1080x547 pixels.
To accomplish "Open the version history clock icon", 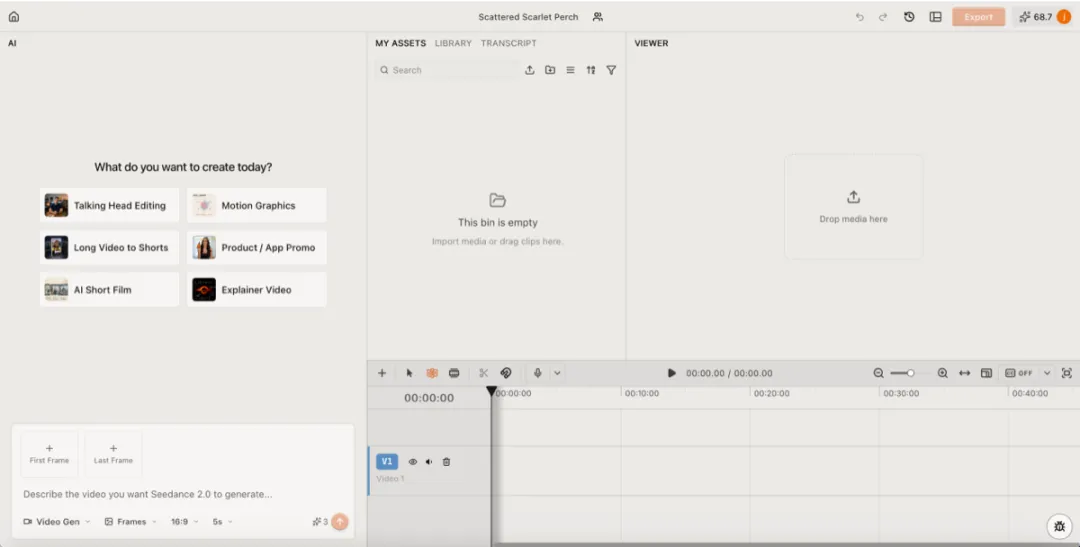I will (909, 17).
